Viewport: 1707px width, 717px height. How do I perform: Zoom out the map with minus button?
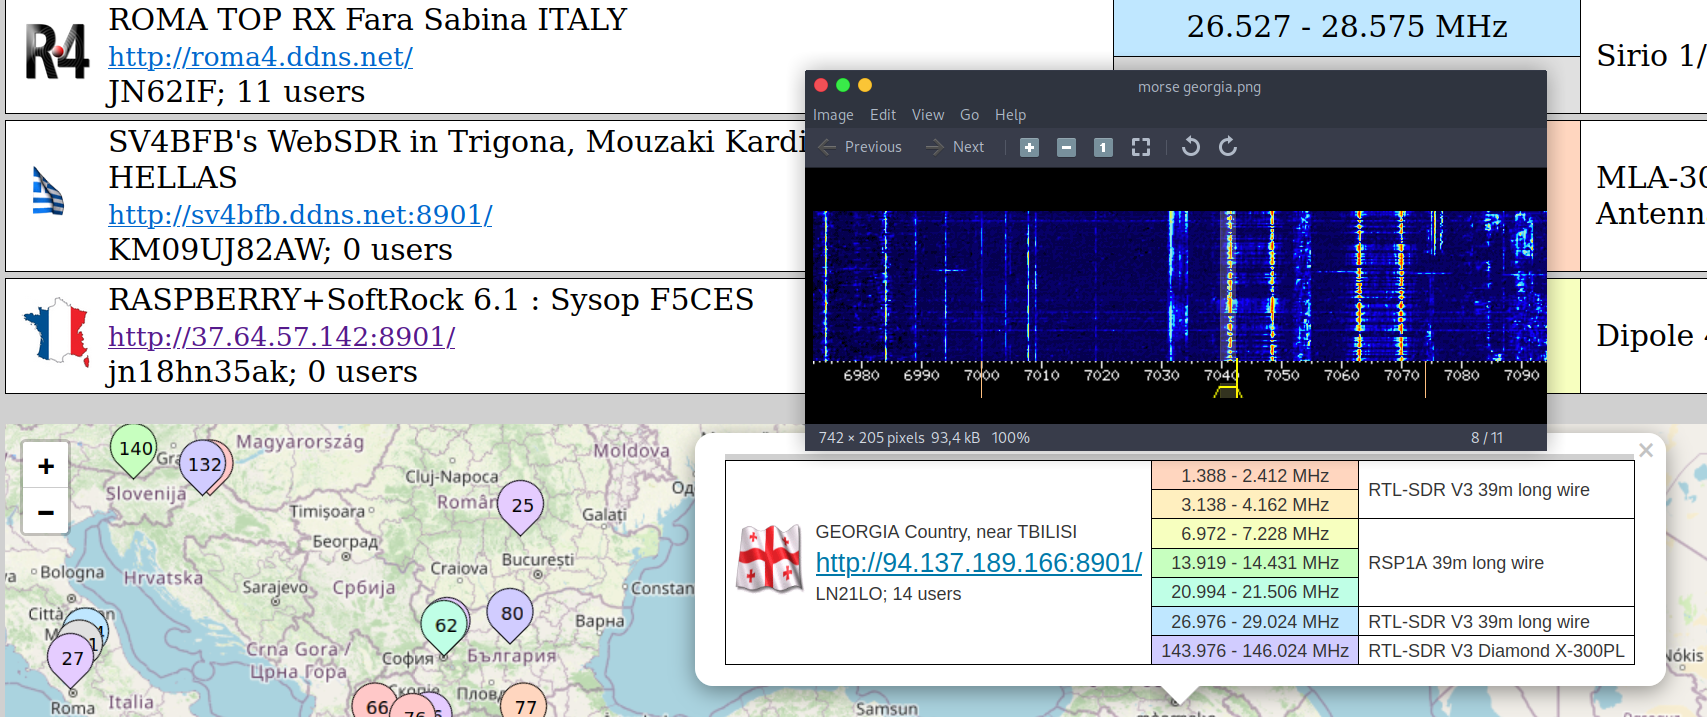click(x=46, y=512)
